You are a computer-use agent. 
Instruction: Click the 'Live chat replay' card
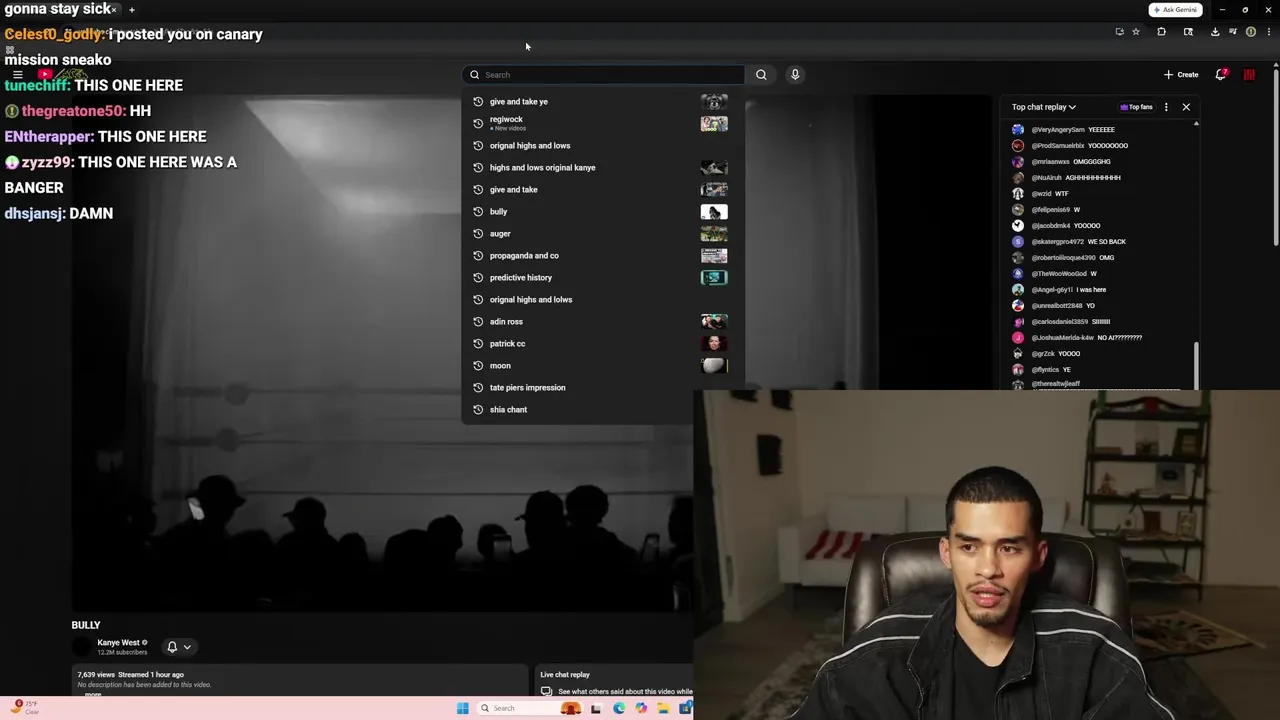(615, 682)
